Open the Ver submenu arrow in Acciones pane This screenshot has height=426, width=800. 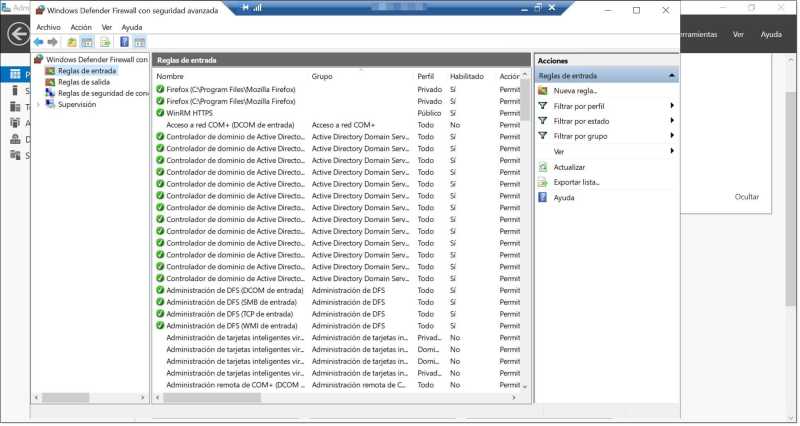(x=672, y=151)
